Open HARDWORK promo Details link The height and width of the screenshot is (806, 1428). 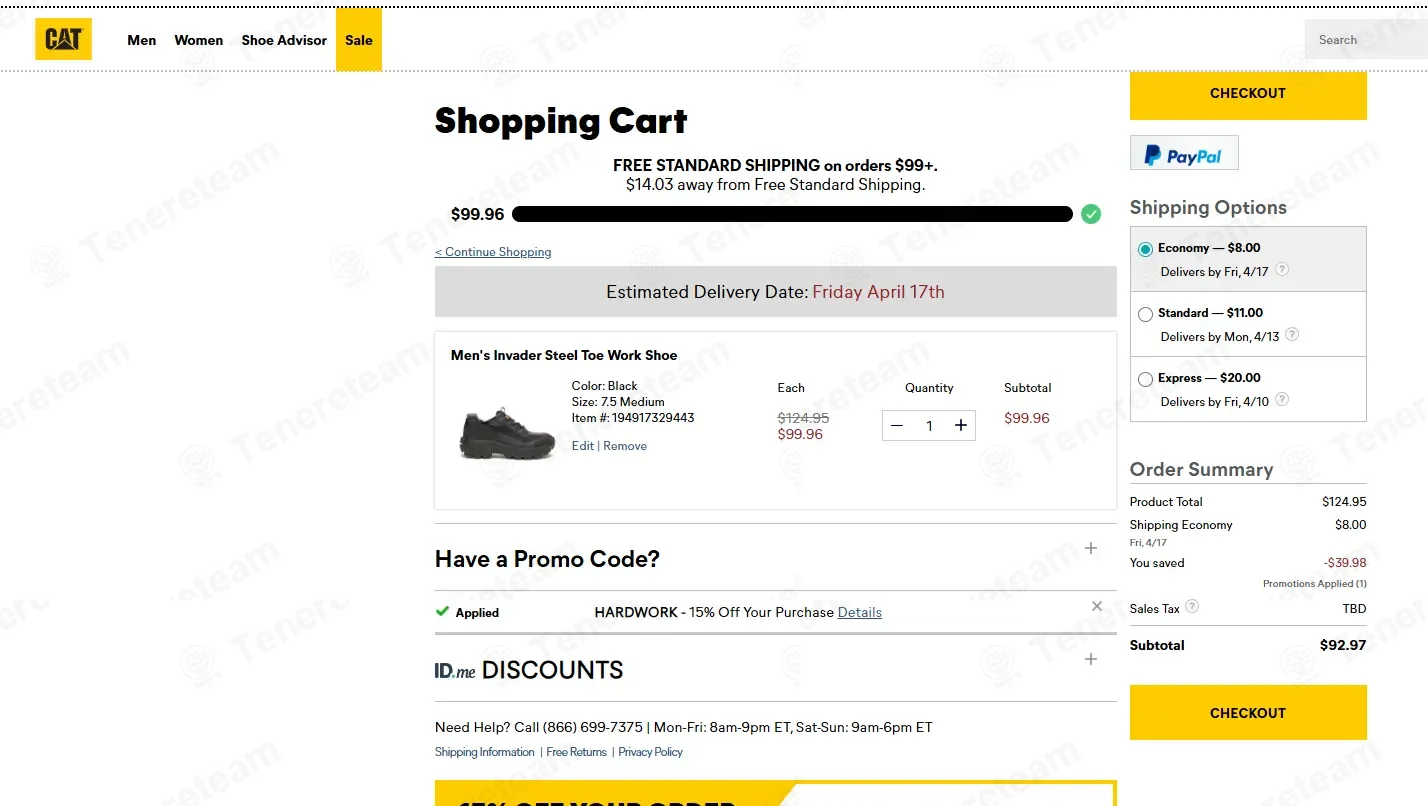click(x=860, y=612)
